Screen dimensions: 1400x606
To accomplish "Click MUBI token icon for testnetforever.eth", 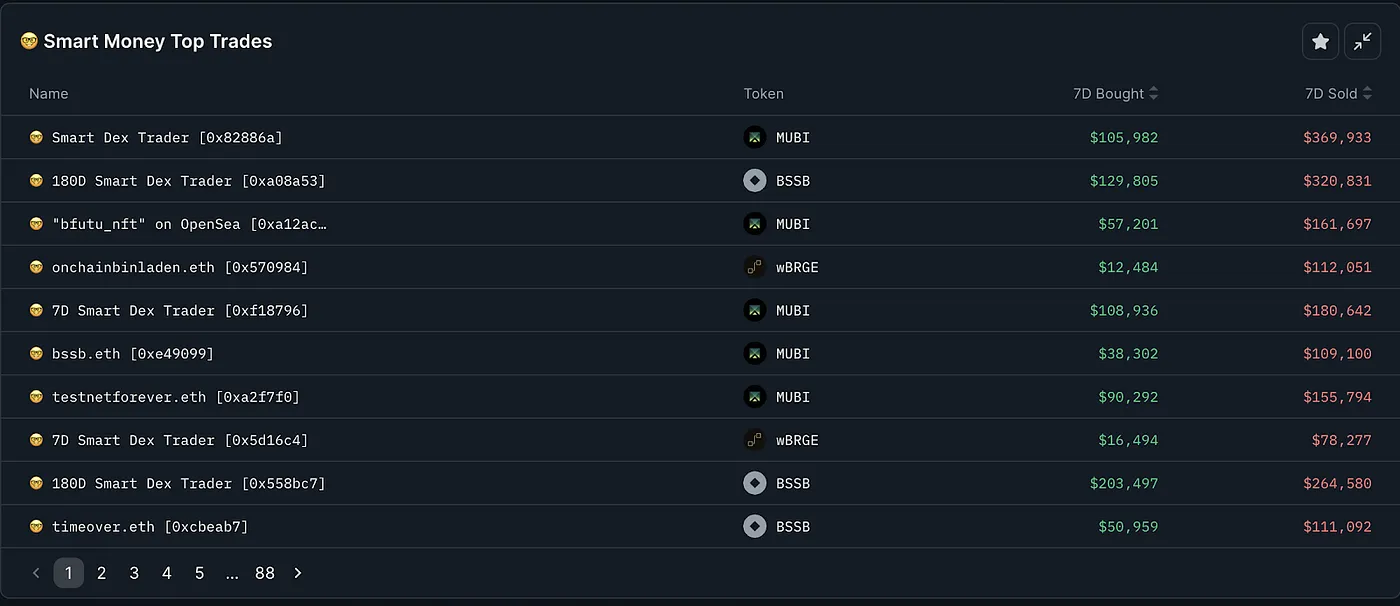I will [x=755, y=397].
